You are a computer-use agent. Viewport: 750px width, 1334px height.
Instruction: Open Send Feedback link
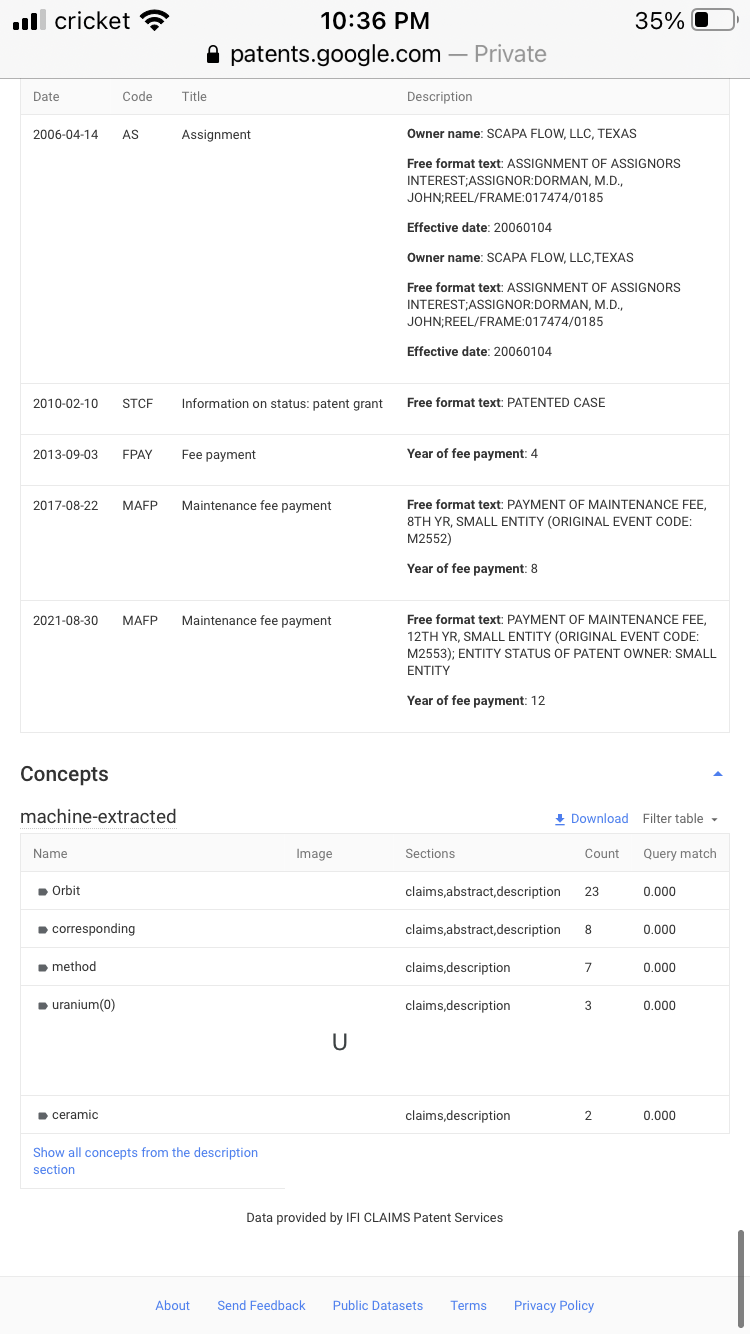point(261,1305)
